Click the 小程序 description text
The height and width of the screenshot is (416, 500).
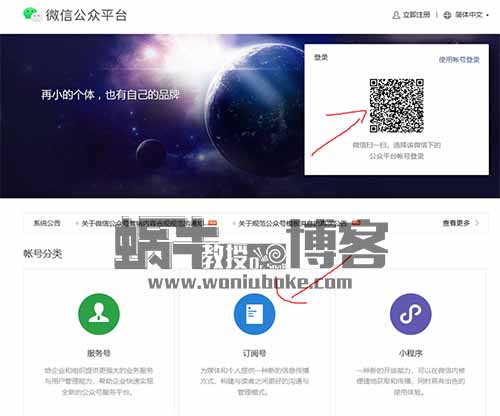coord(411,381)
